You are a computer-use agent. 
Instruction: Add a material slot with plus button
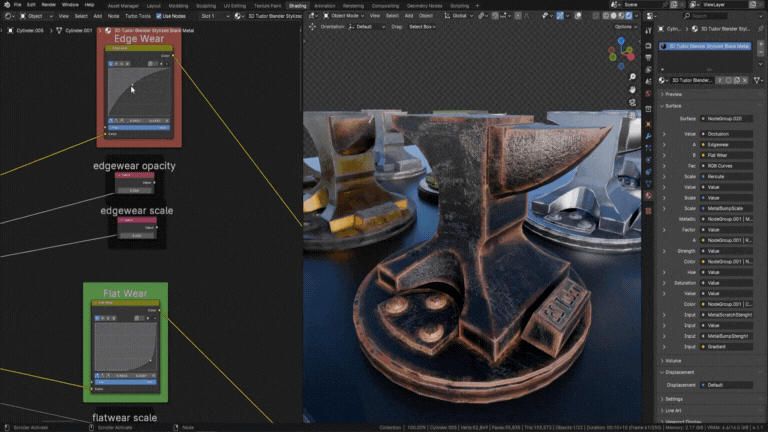point(761,43)
